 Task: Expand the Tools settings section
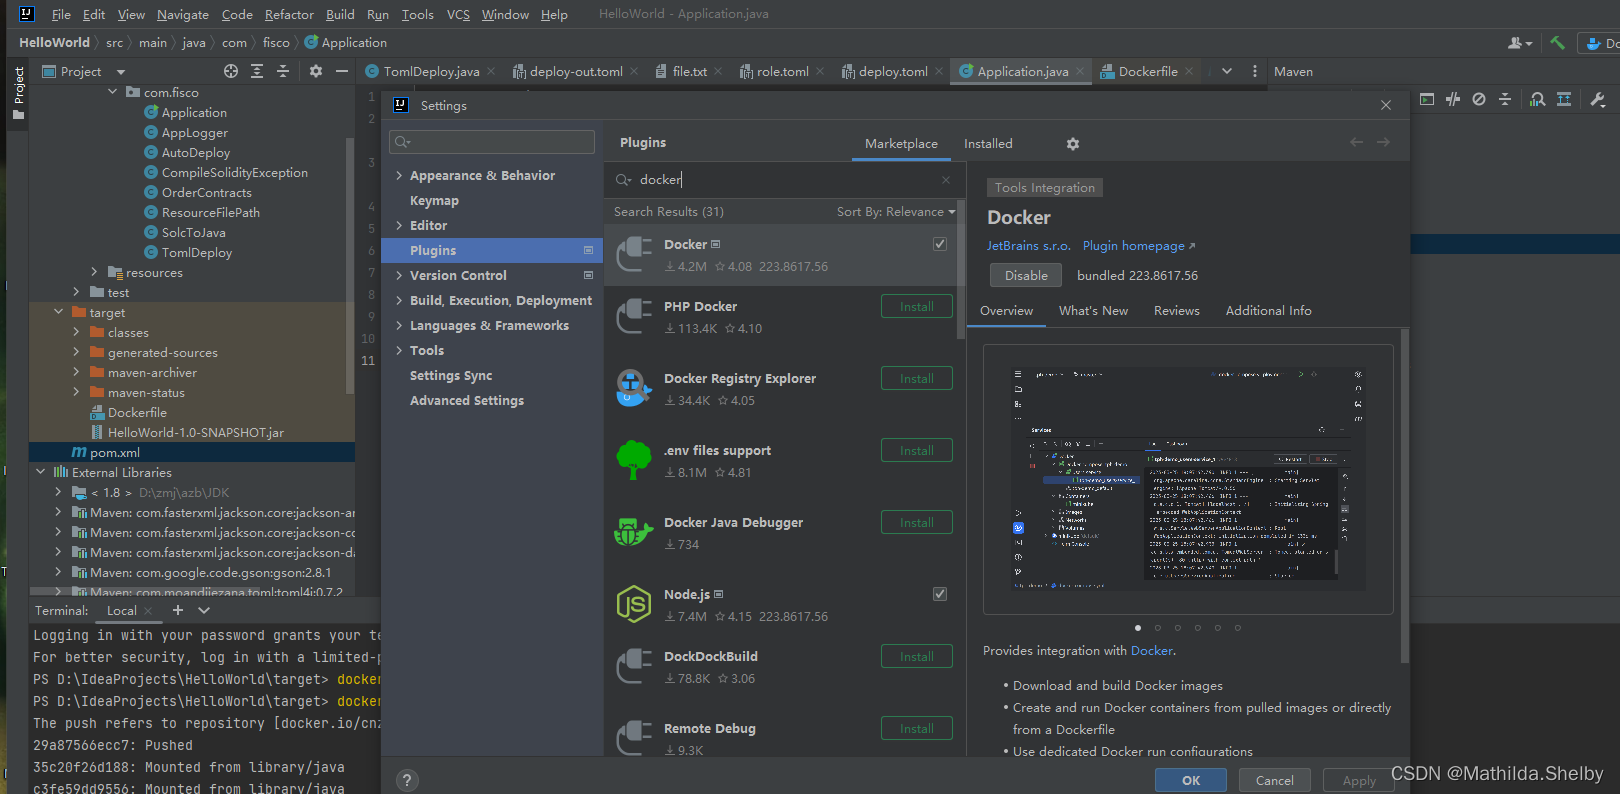399,351
